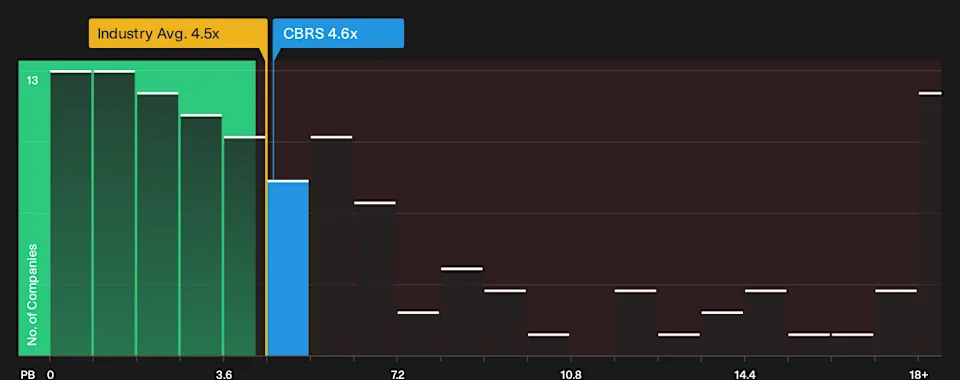Click the '10.8' x-axis tick label
The image size is (960, 380).
pos(571,374)
